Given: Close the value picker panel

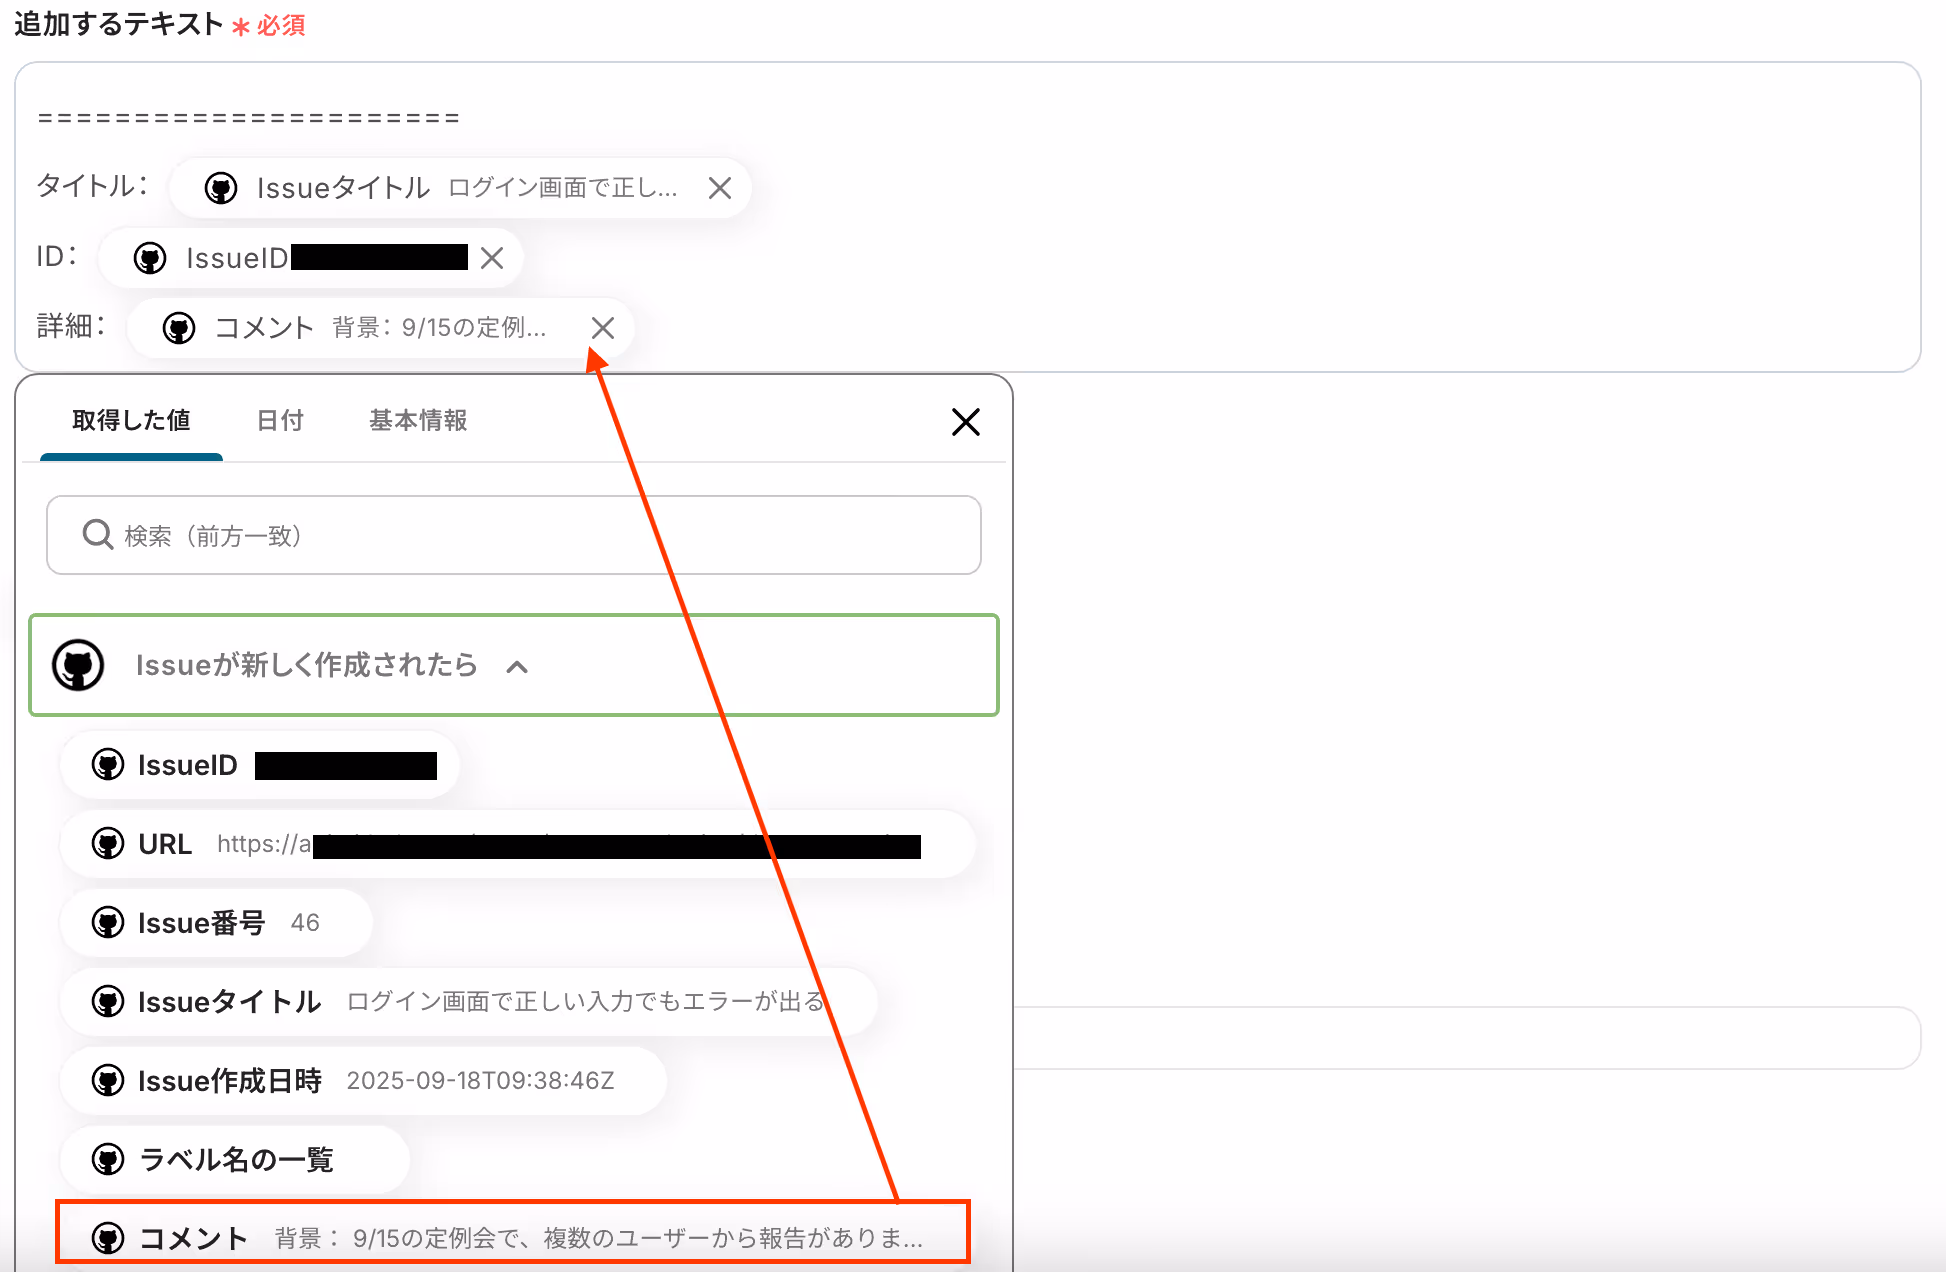Looking at the screenshot, I should [965, 422].
